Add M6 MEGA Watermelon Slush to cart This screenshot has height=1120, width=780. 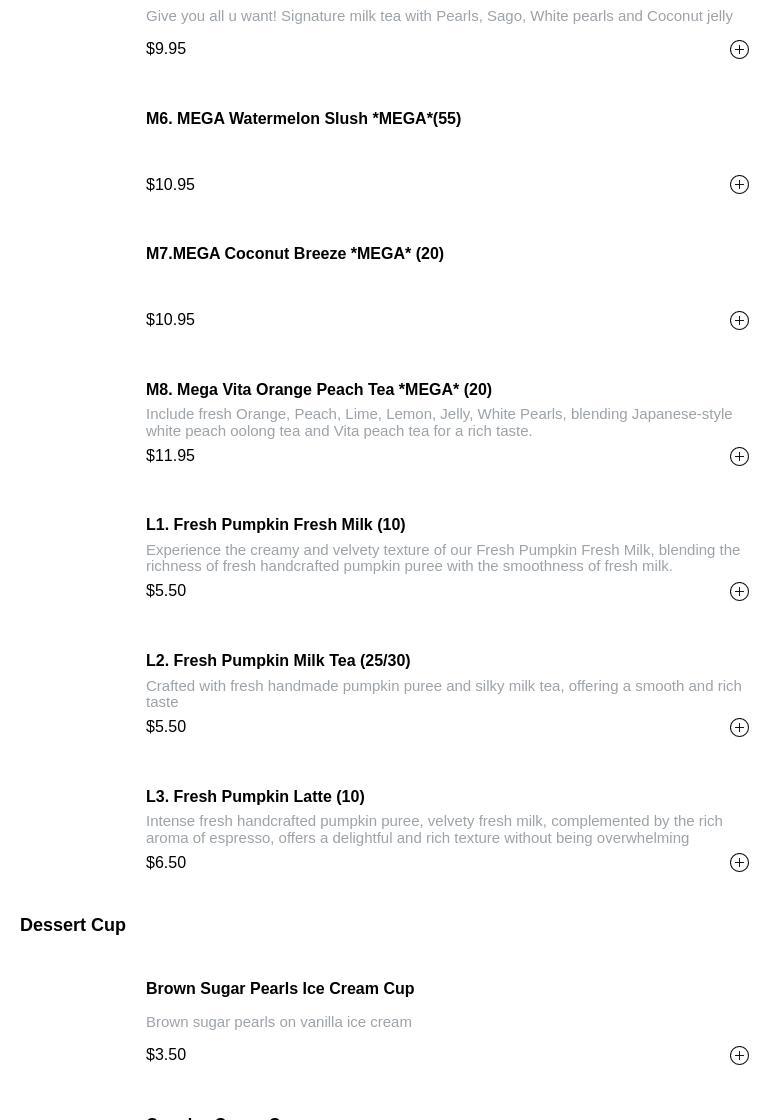(x=739, y=185)
